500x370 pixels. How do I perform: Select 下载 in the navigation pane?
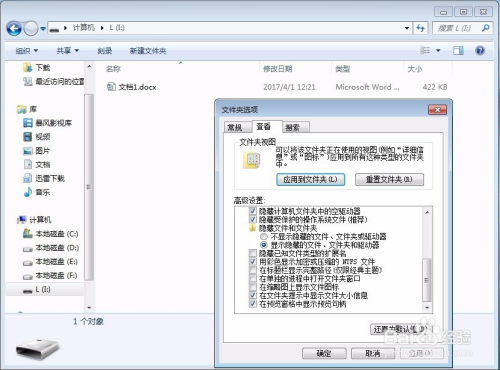(37, 68)
